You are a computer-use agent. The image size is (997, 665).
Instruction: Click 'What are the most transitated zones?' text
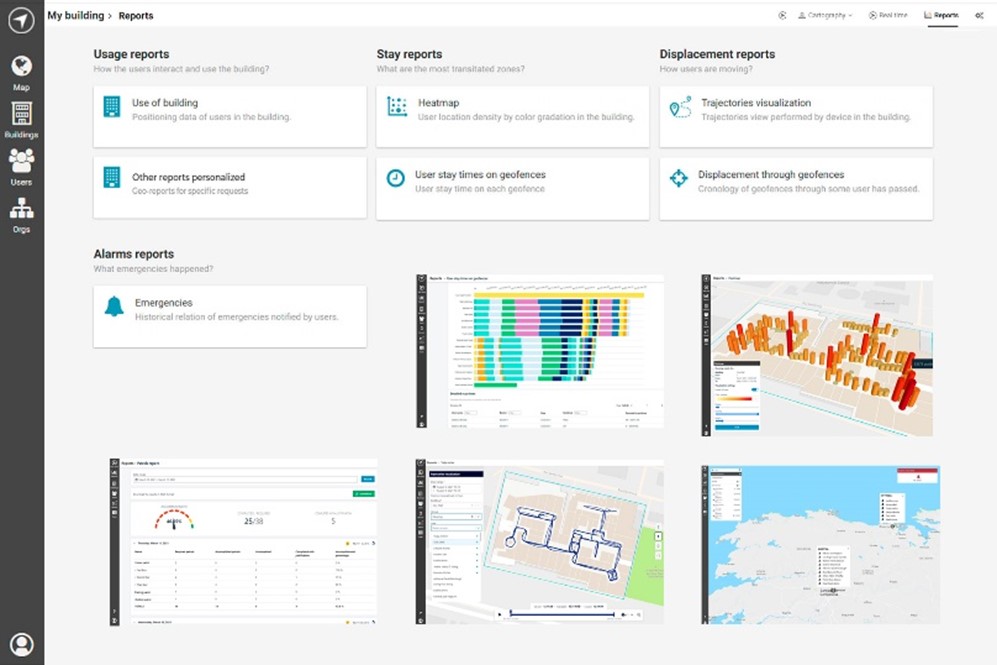[450, 69]
